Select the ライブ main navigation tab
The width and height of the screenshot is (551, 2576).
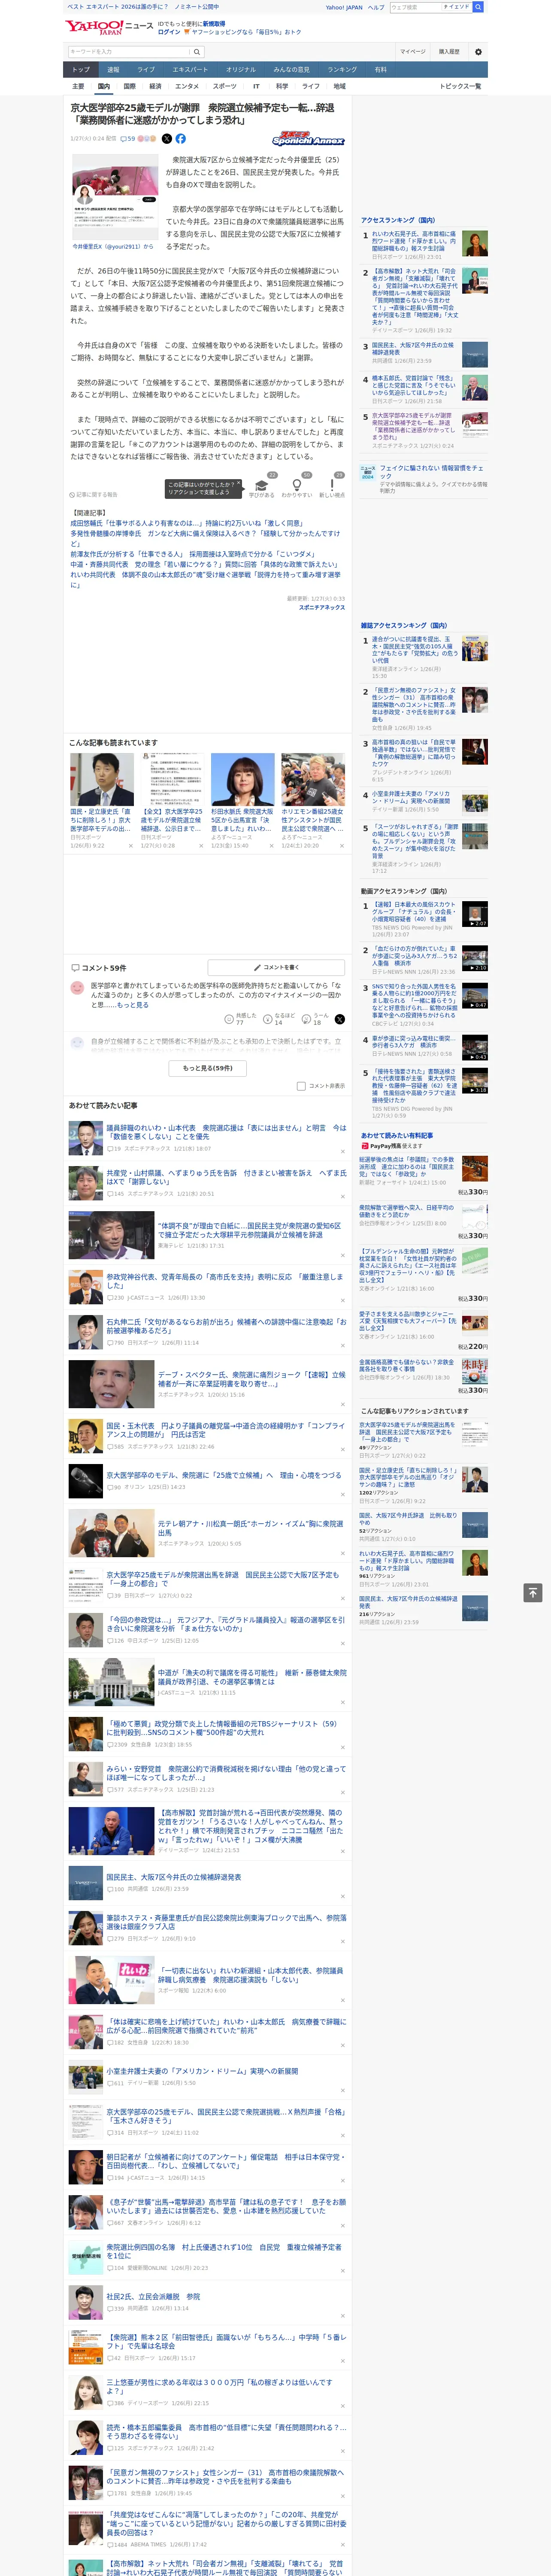(x=146, y=70)
